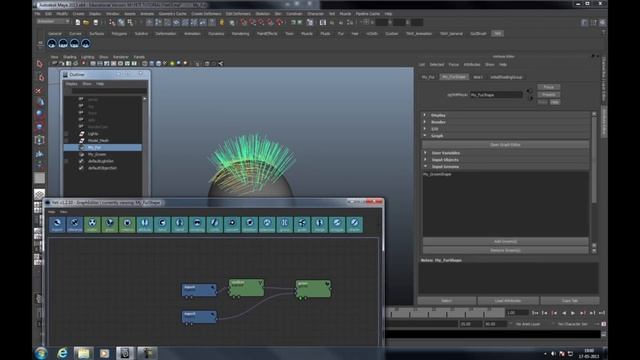Expand the I/O section in Attribute Editor

click(x=505, y=129)
